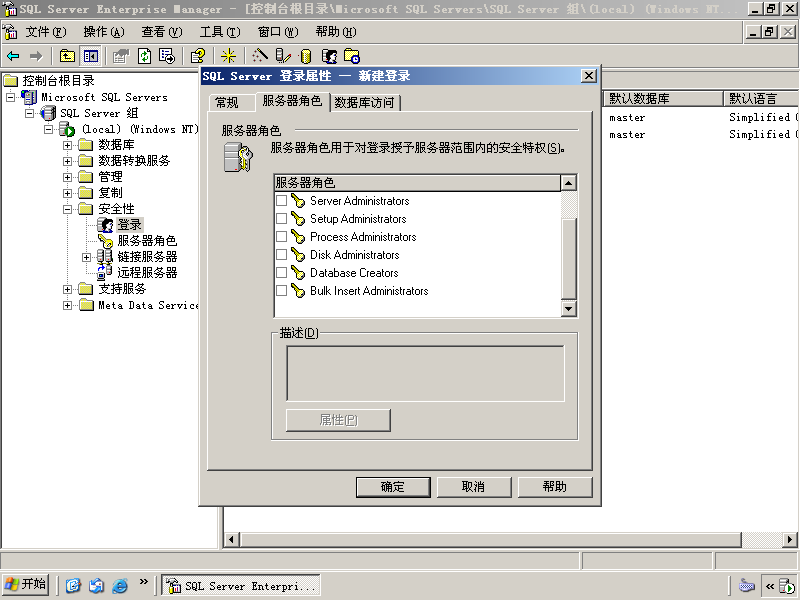Open the 工具(T) menu
This screenshot has width=800, height=600.
[219, 32]
